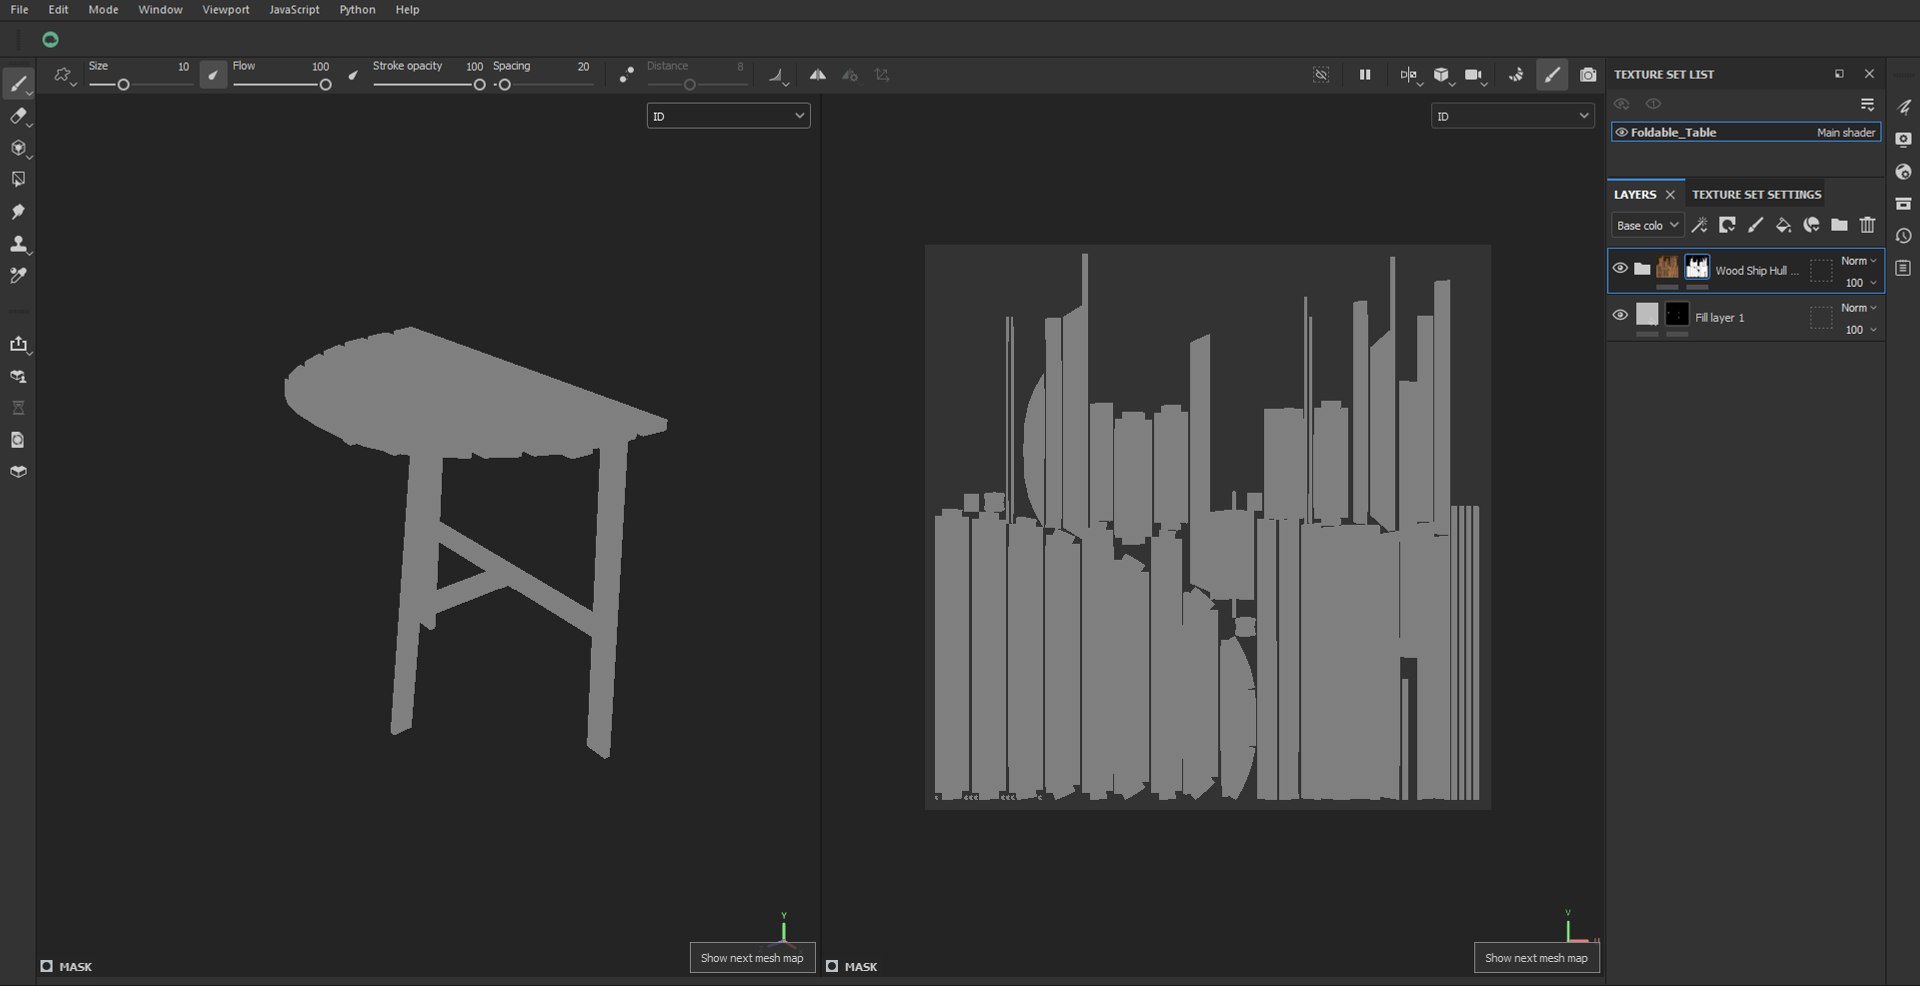Screen dimensions: 1920x986
Task: Select Wood Ship Hull mask thumbnail
Action: 1696,267
